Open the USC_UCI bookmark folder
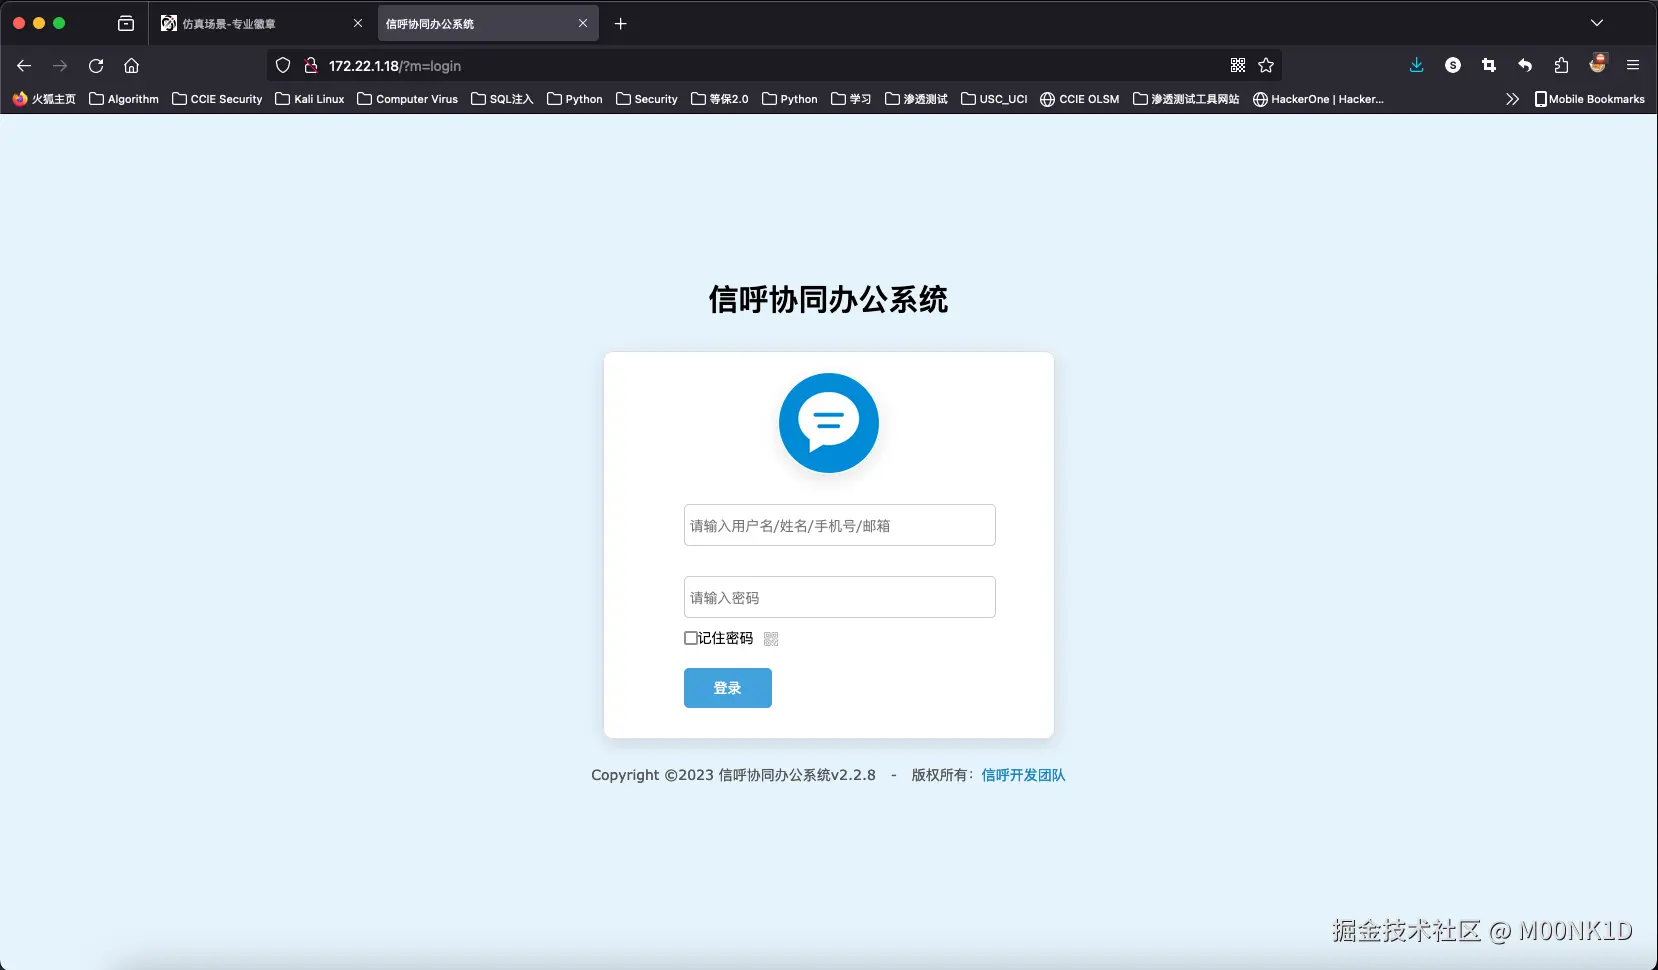 pos(994,99)
